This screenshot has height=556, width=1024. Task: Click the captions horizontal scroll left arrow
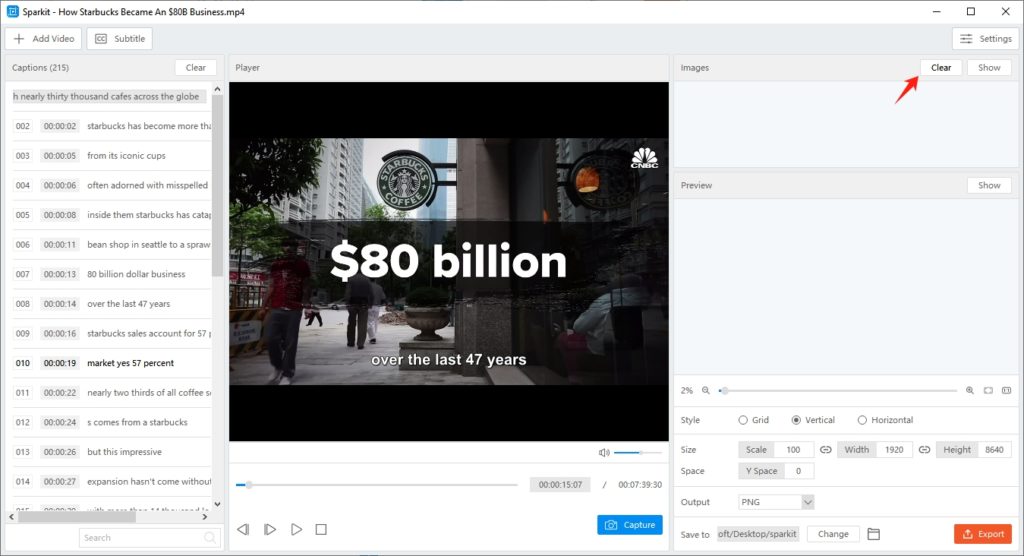(11, 517)
